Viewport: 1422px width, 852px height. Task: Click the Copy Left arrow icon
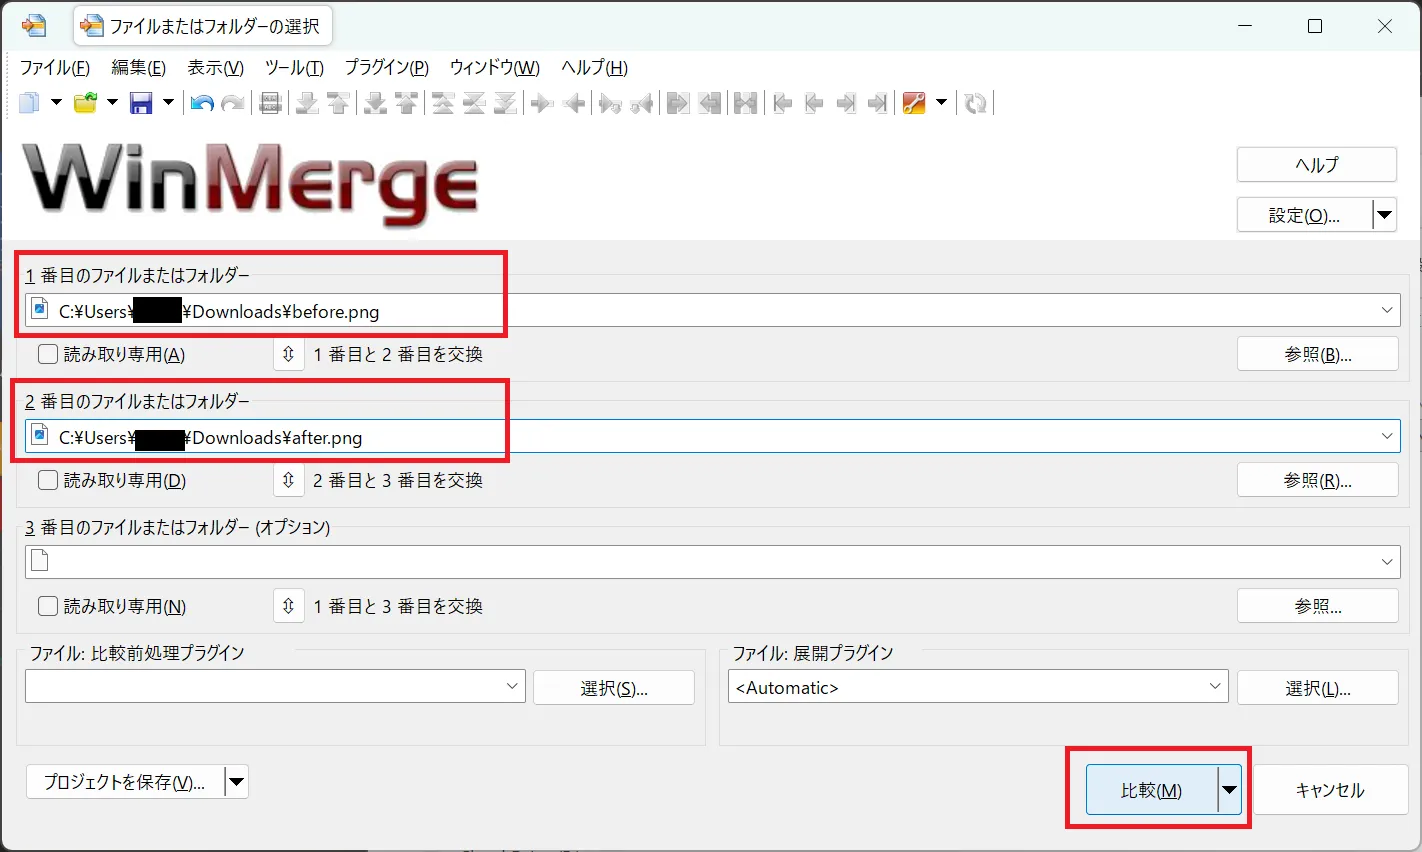[574, 102]
